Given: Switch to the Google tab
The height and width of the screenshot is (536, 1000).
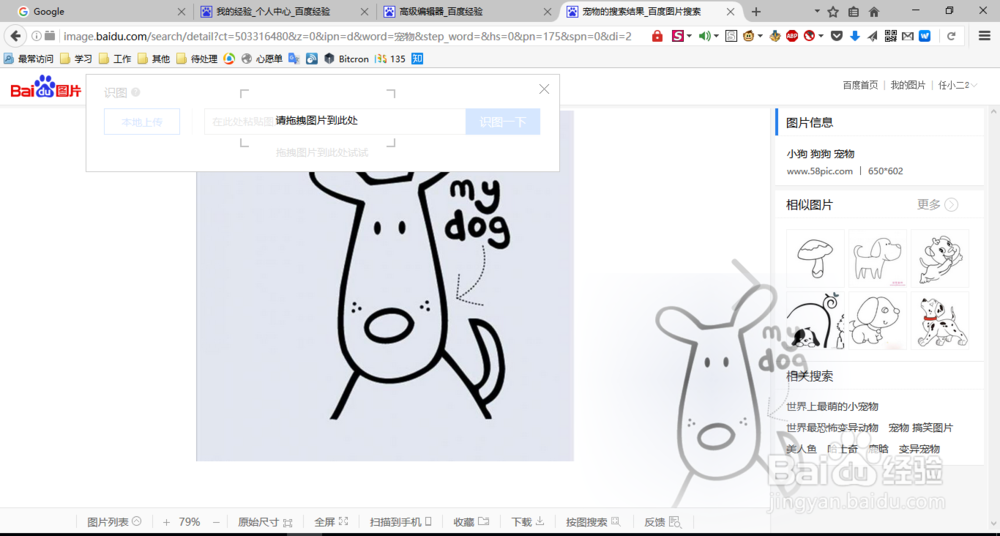Looking at the screenshot, I should pyautogui.click(x=96, y=11).
